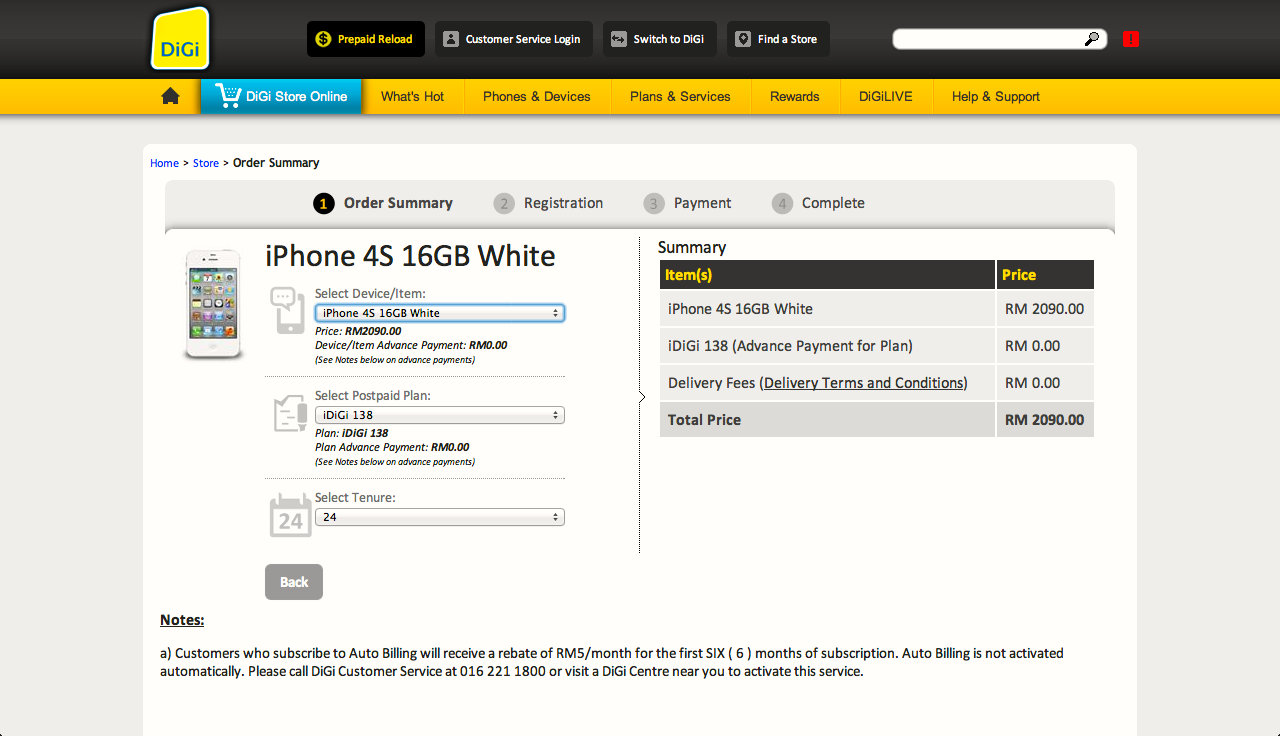Screen dimensions: 1280x736
Task: Open Customer Service Login
Action: tap(514, 39)
